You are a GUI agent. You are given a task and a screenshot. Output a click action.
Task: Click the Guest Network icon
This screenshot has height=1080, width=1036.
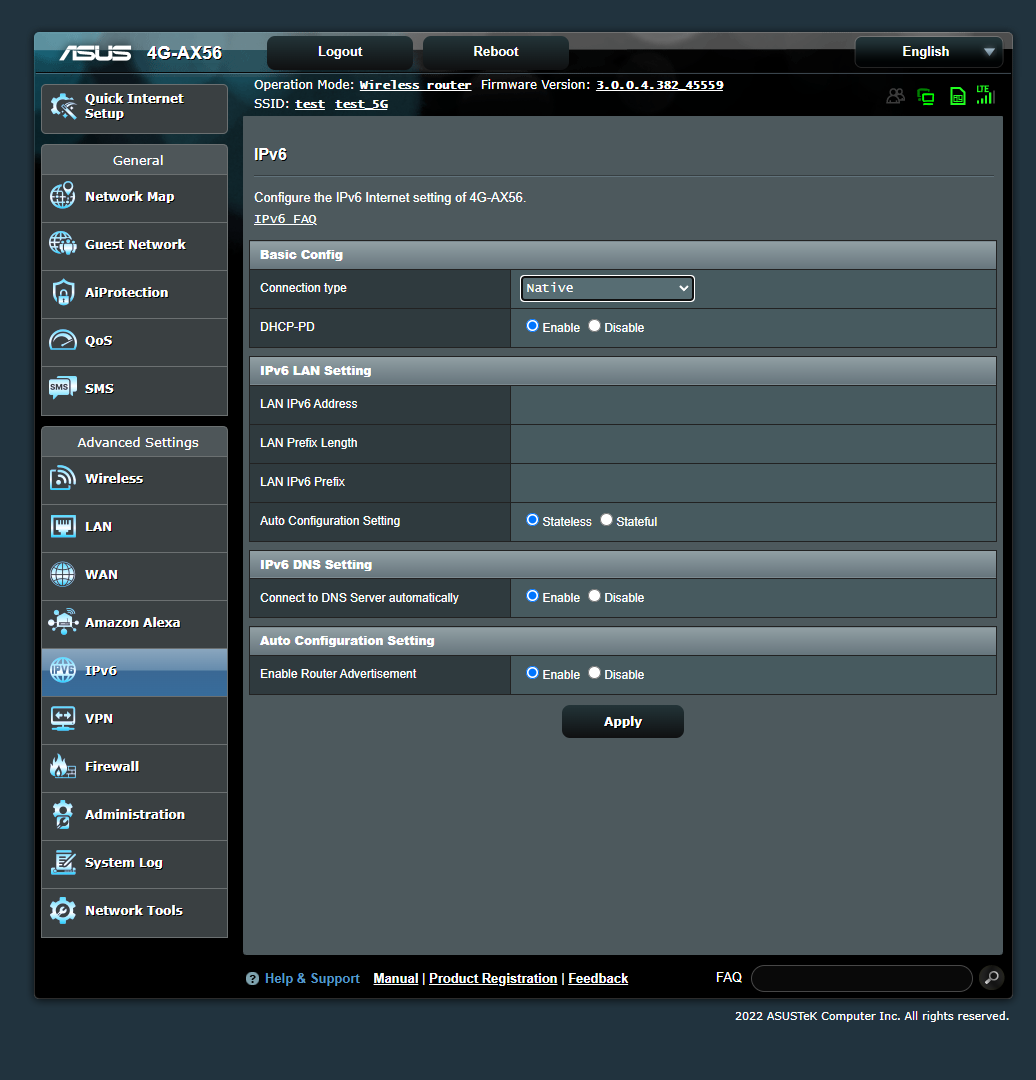[63, 244]
